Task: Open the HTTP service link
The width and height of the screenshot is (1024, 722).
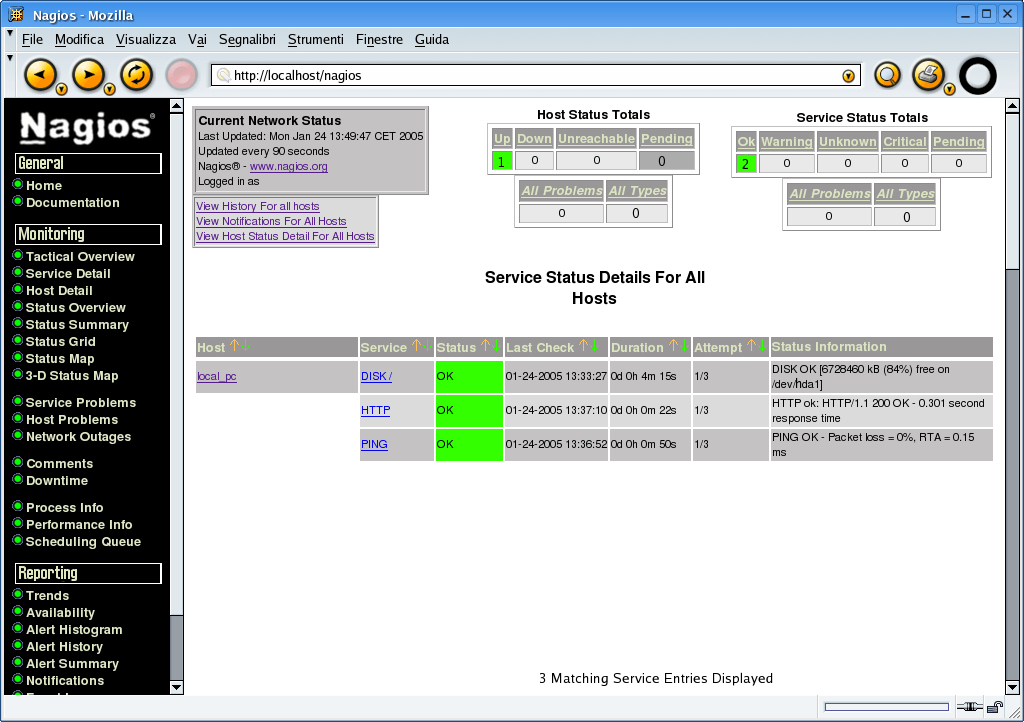Action: [376, 411]
